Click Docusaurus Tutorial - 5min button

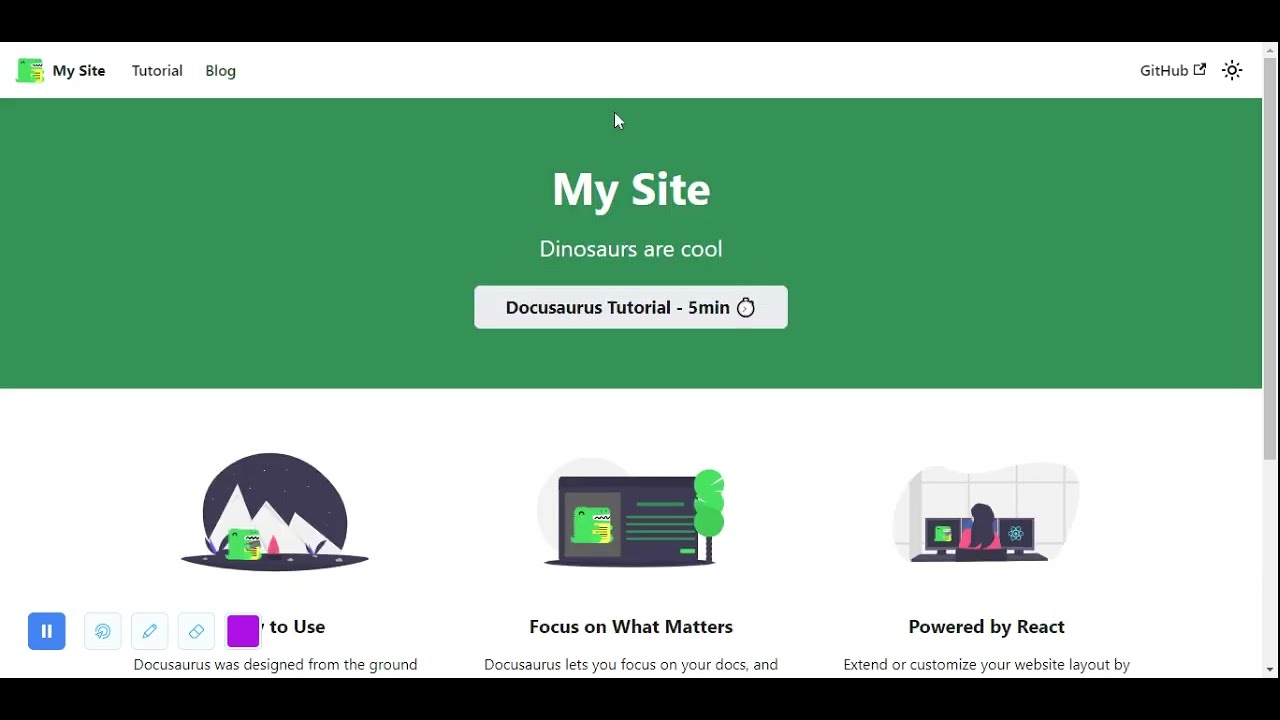(x=631, y=307)
